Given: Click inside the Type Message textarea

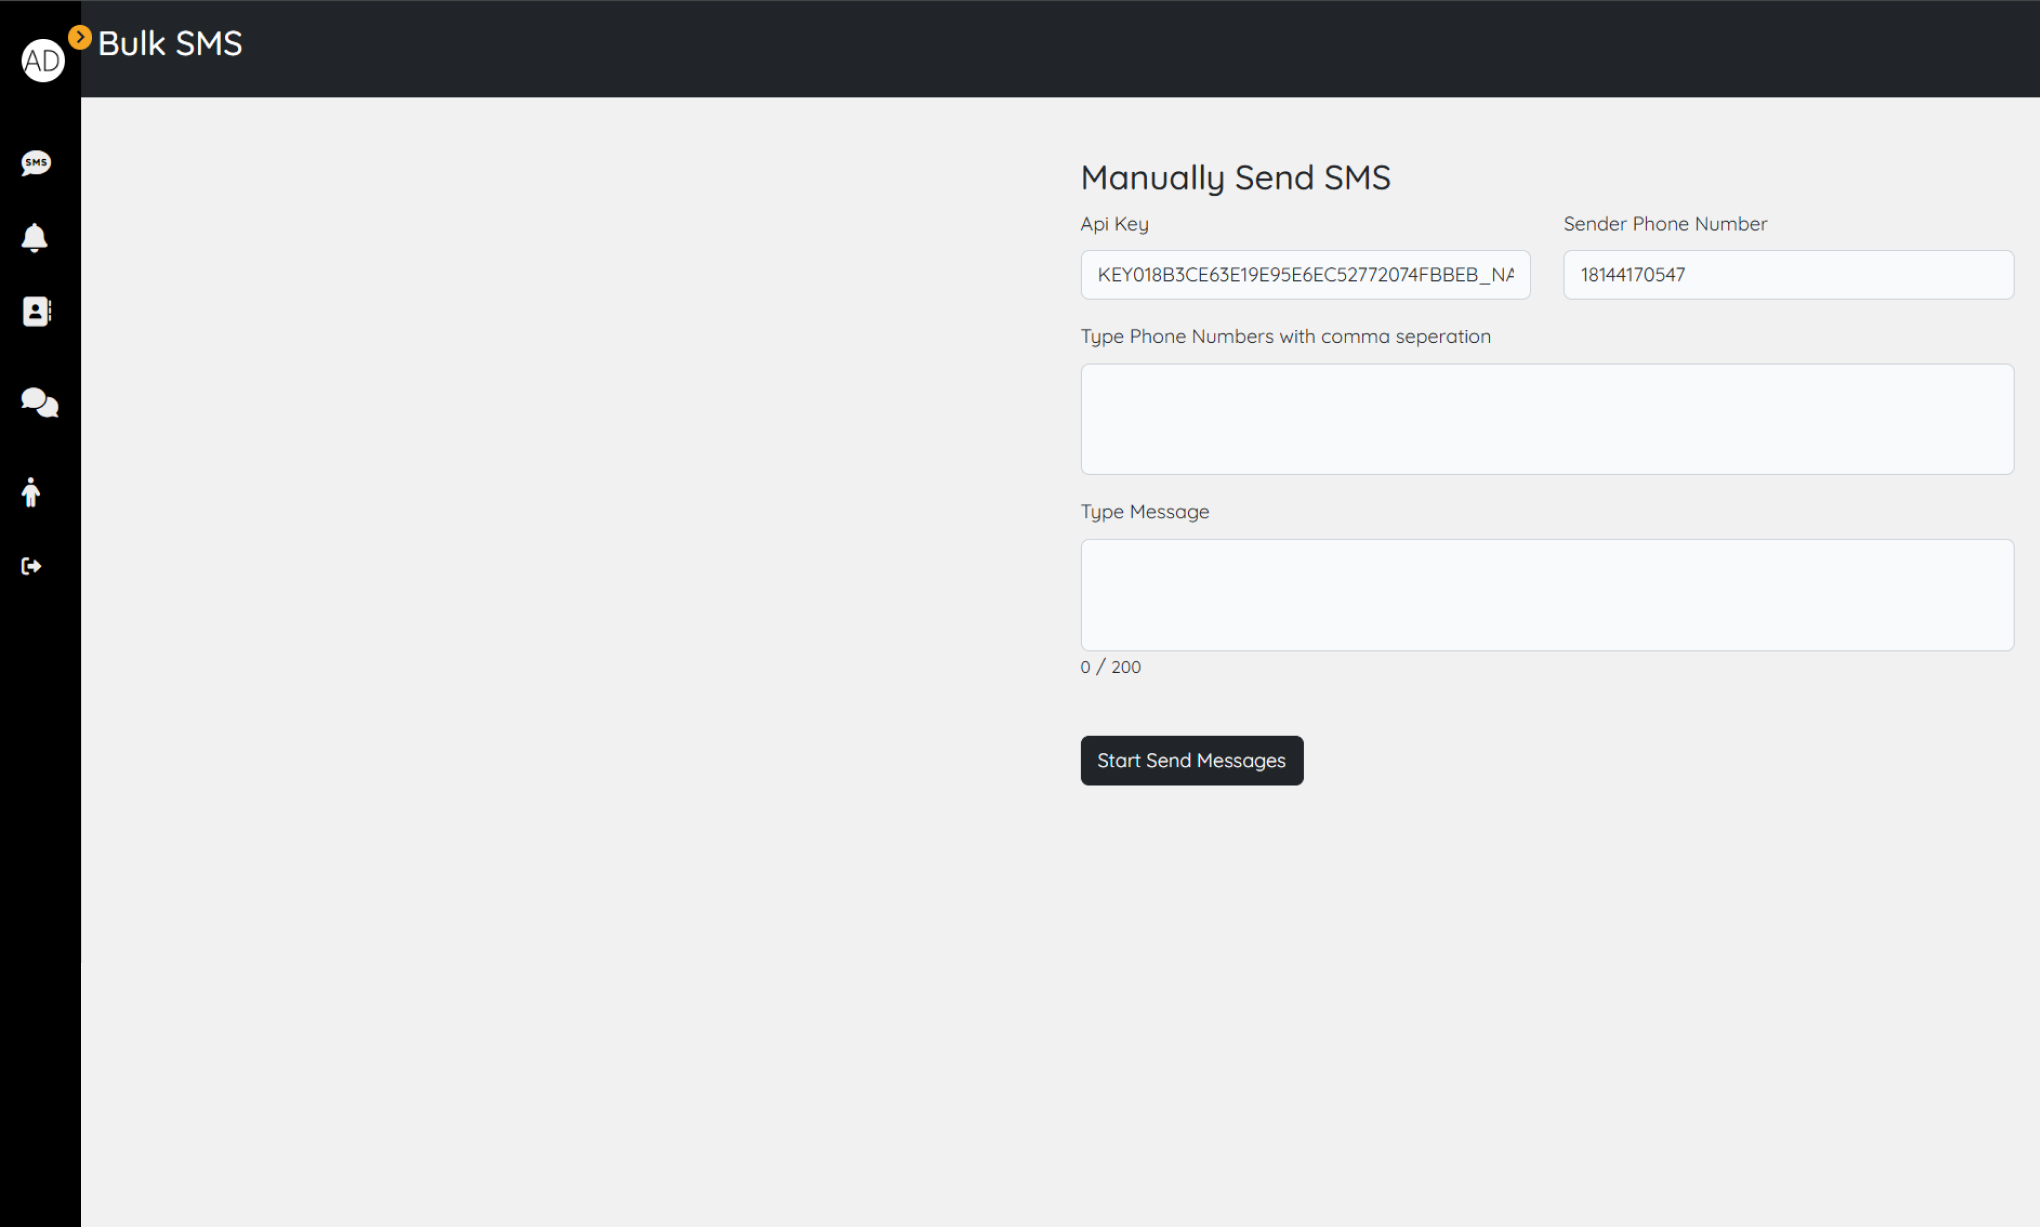Looking at the screenshot, I should (1546, 595).
